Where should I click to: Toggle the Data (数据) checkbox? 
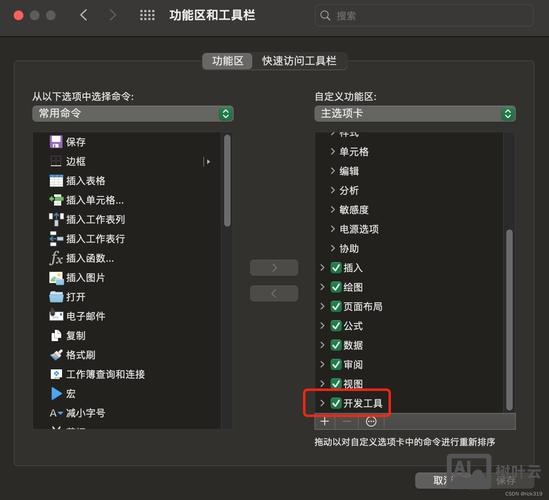pyautogui.click(x=336, y=345)
